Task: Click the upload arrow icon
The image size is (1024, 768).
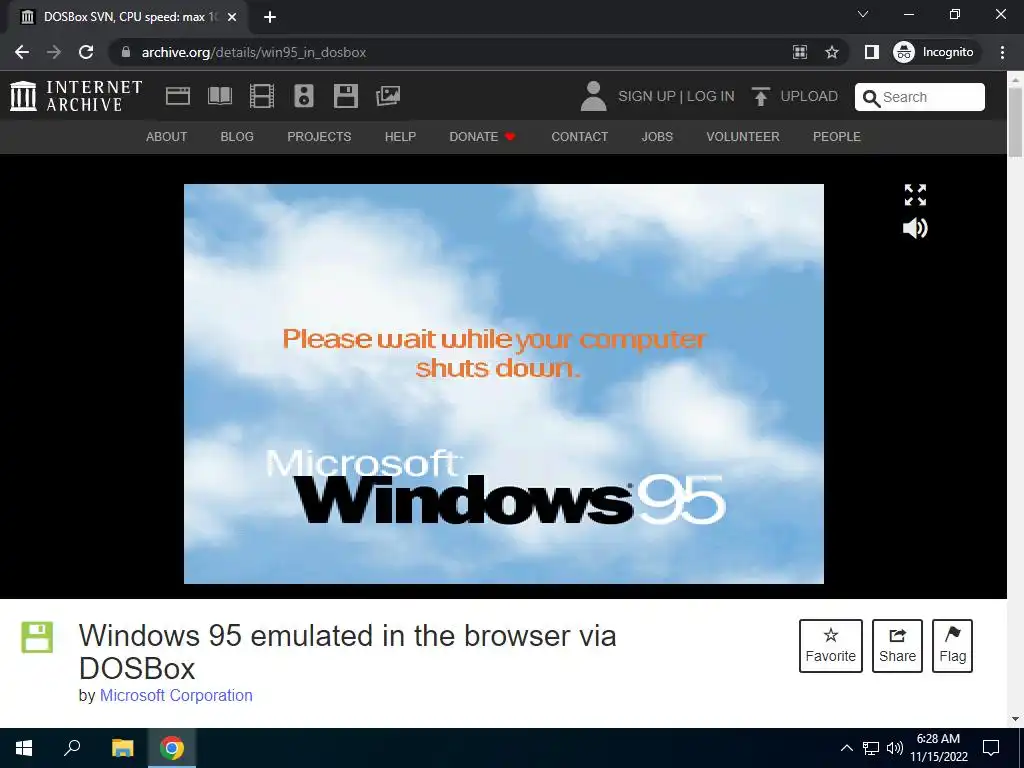Action: pos(760,96)
